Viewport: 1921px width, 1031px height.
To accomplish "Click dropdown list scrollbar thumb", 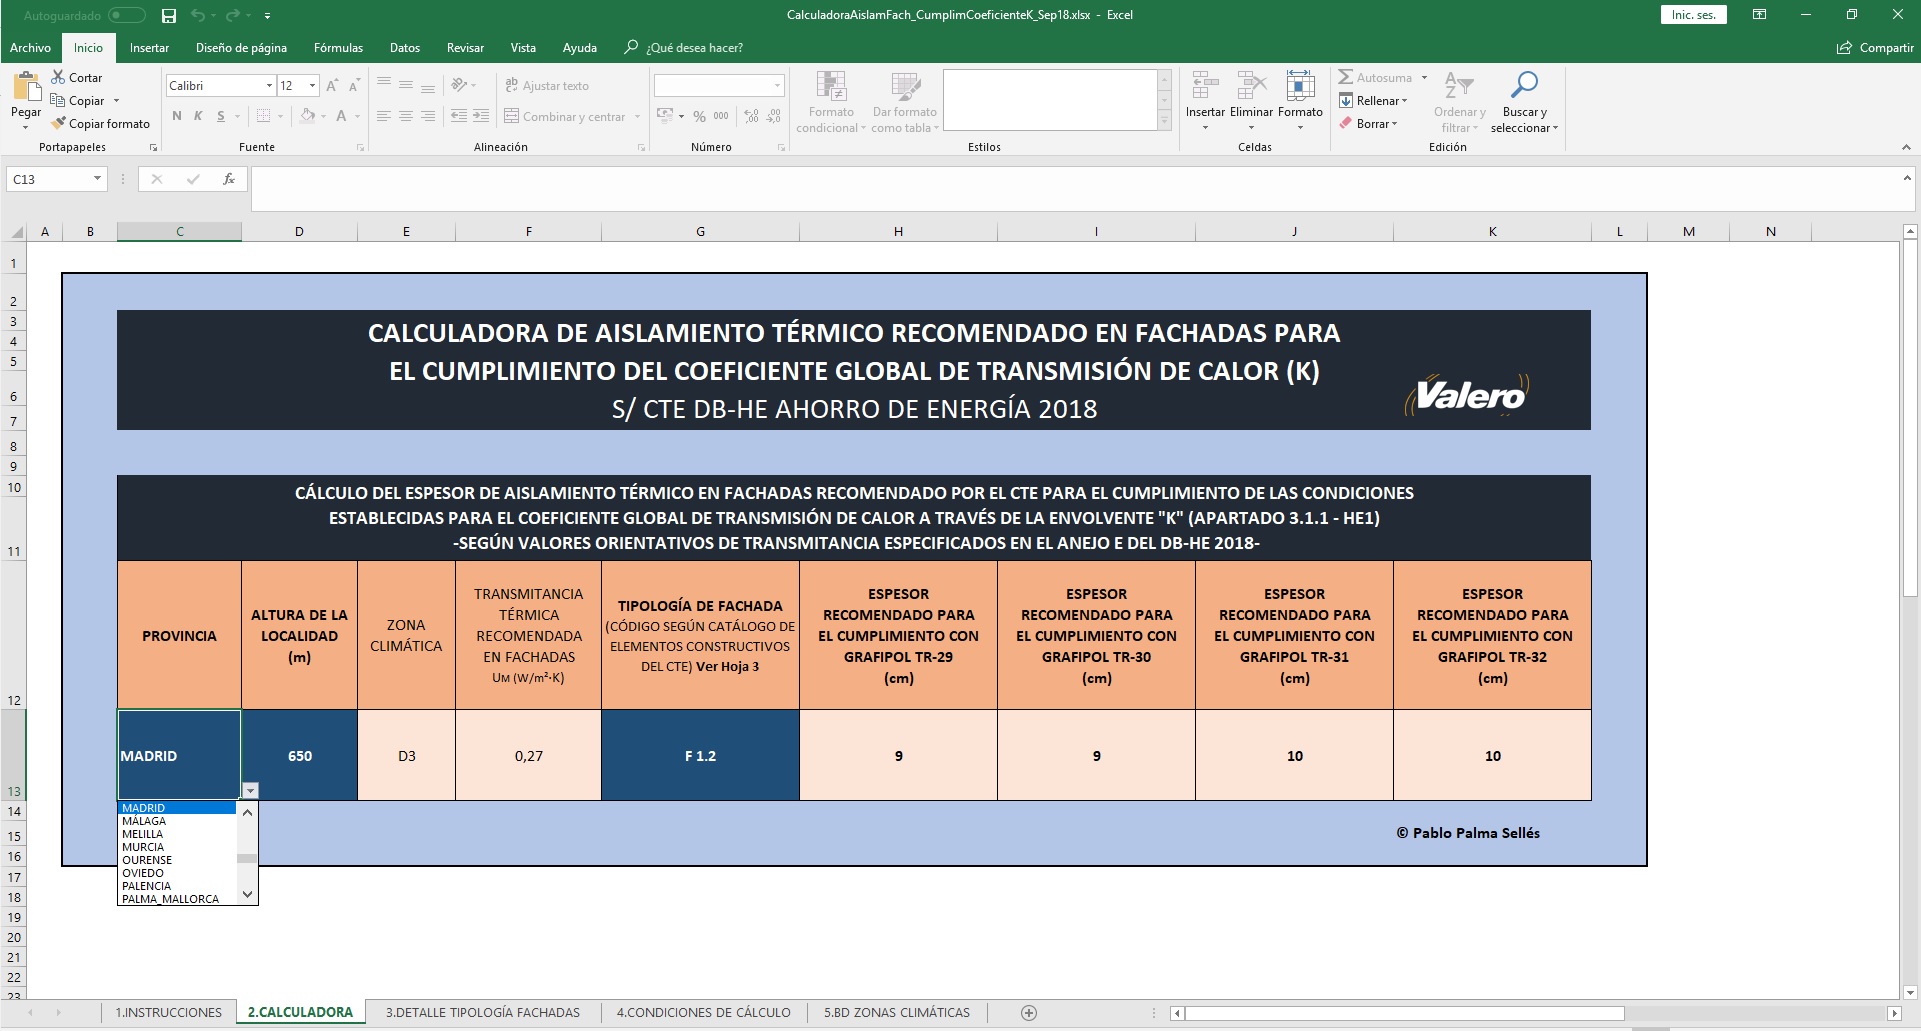I will (246, 858).
